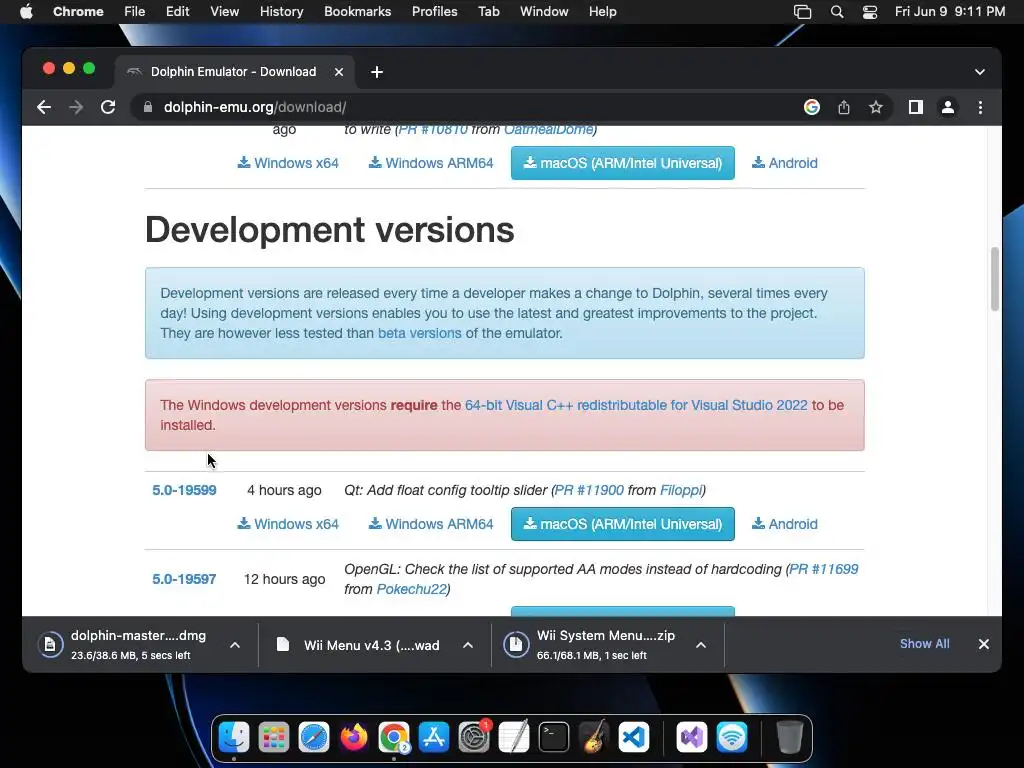Viewport: 1024px width, 768px height.
Task: Open Safari from the dock
Action: [313, 737]
